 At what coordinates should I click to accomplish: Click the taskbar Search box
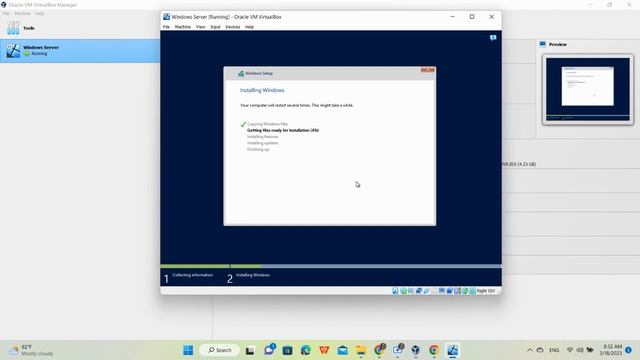[220, 350]
